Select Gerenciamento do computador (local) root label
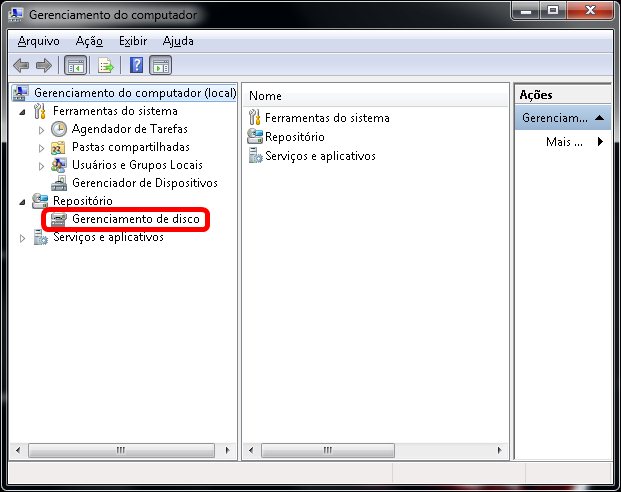The width and height of the screenshot is (621, 492). 135,93
